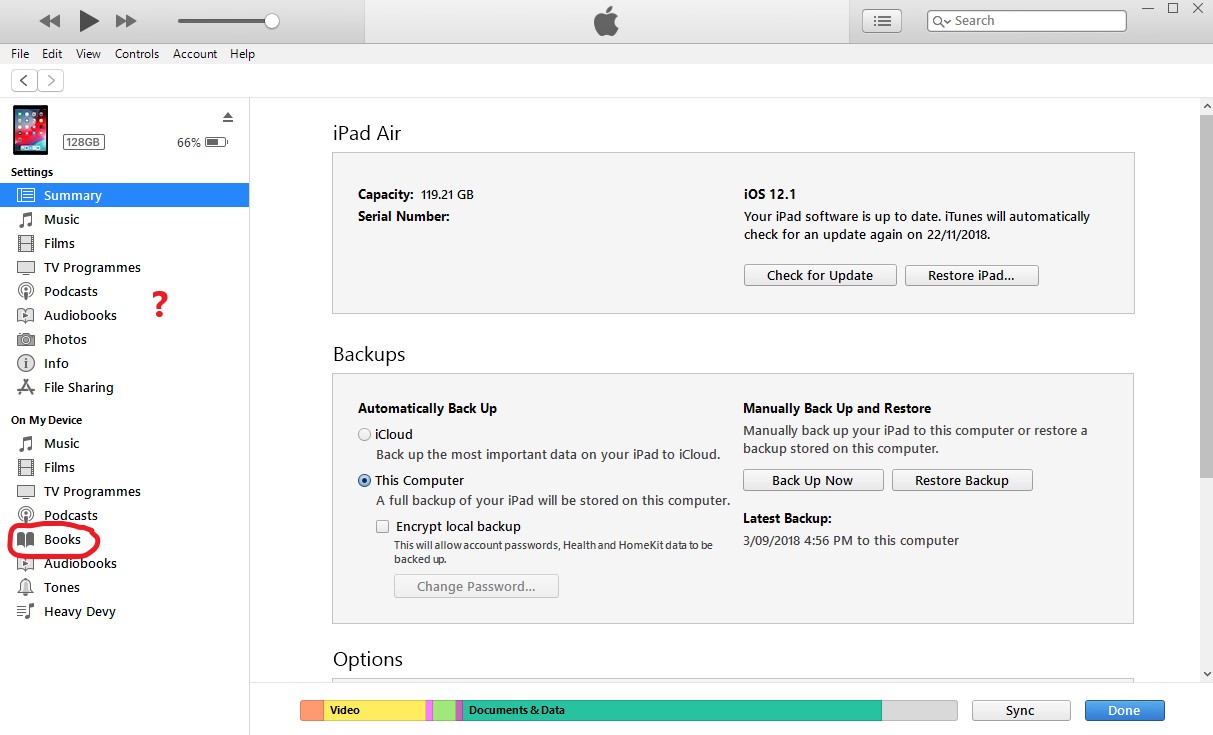
Task: Open the Info settings section
Action: [56, 363]
